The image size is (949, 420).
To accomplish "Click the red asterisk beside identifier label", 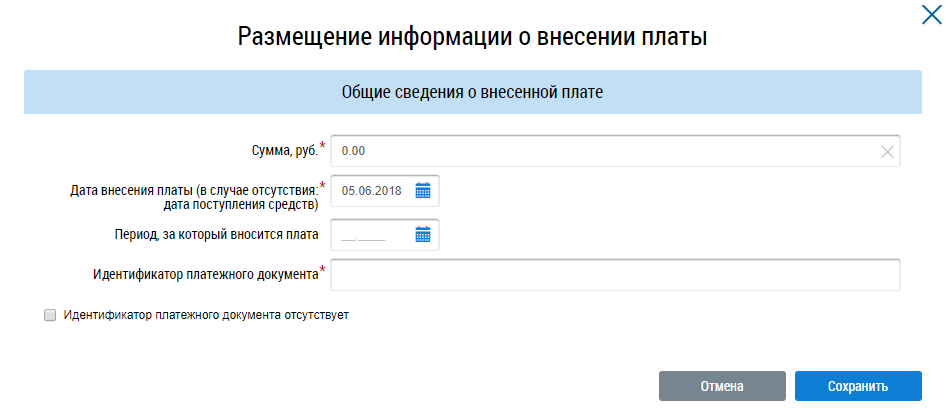I will (x=323, y=269).
